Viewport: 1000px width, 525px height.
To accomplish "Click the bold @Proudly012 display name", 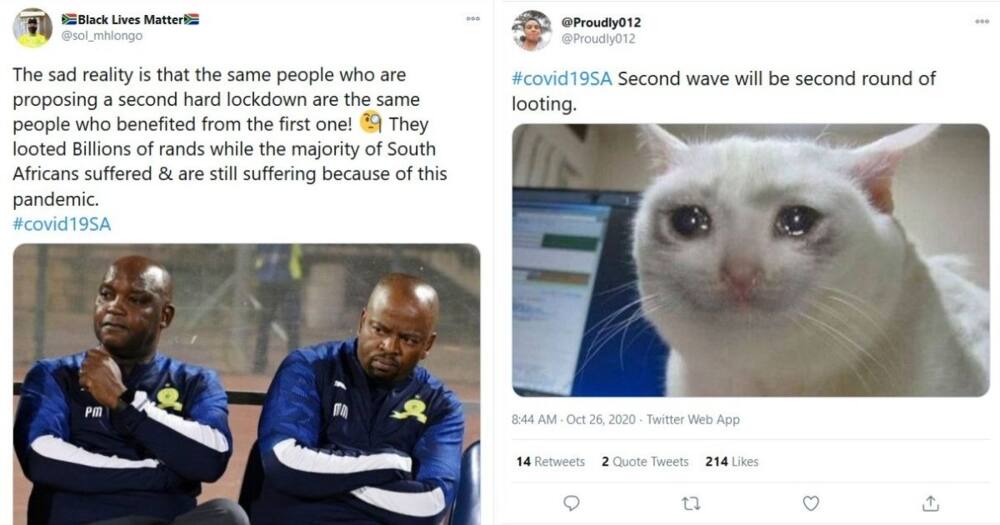I will pyautogui.click(x=601, y=22).
